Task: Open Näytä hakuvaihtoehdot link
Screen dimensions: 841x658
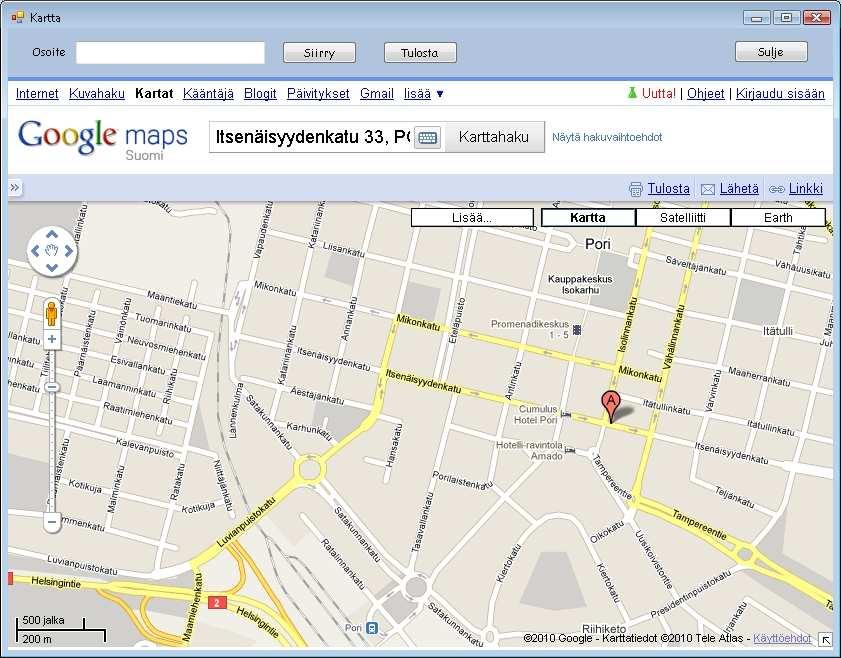Action: click(607, 137)
